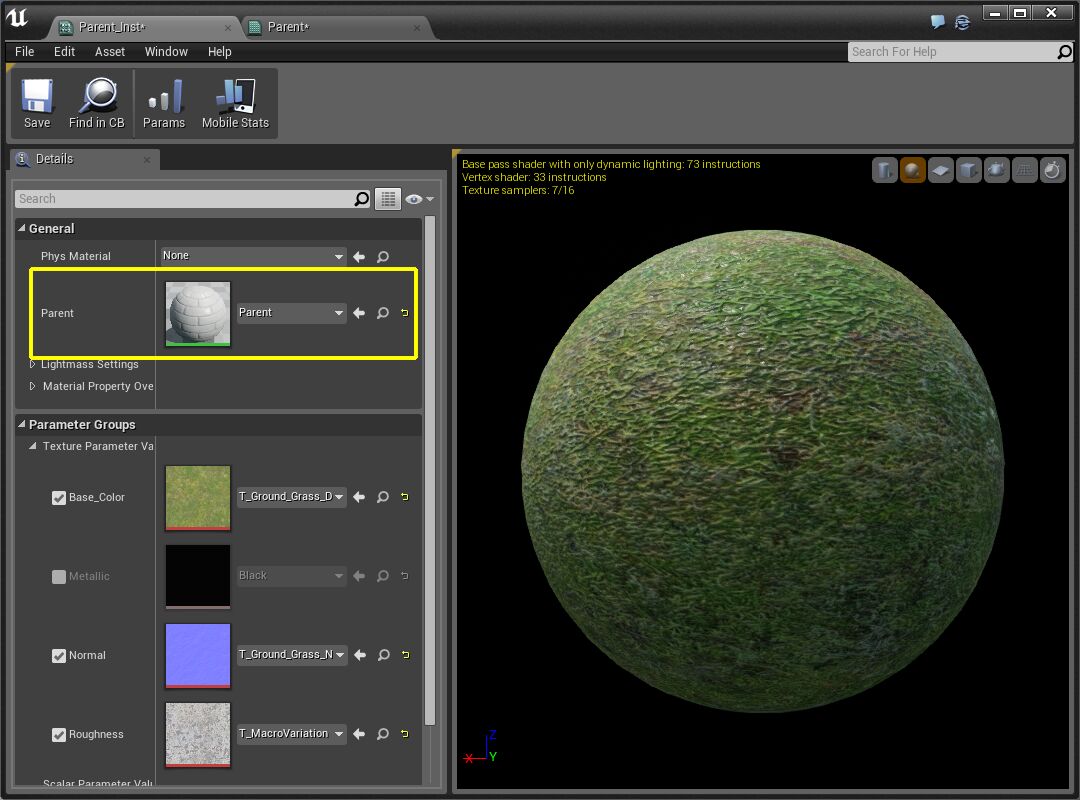Select the teapot preview mesh

point(996,170)
